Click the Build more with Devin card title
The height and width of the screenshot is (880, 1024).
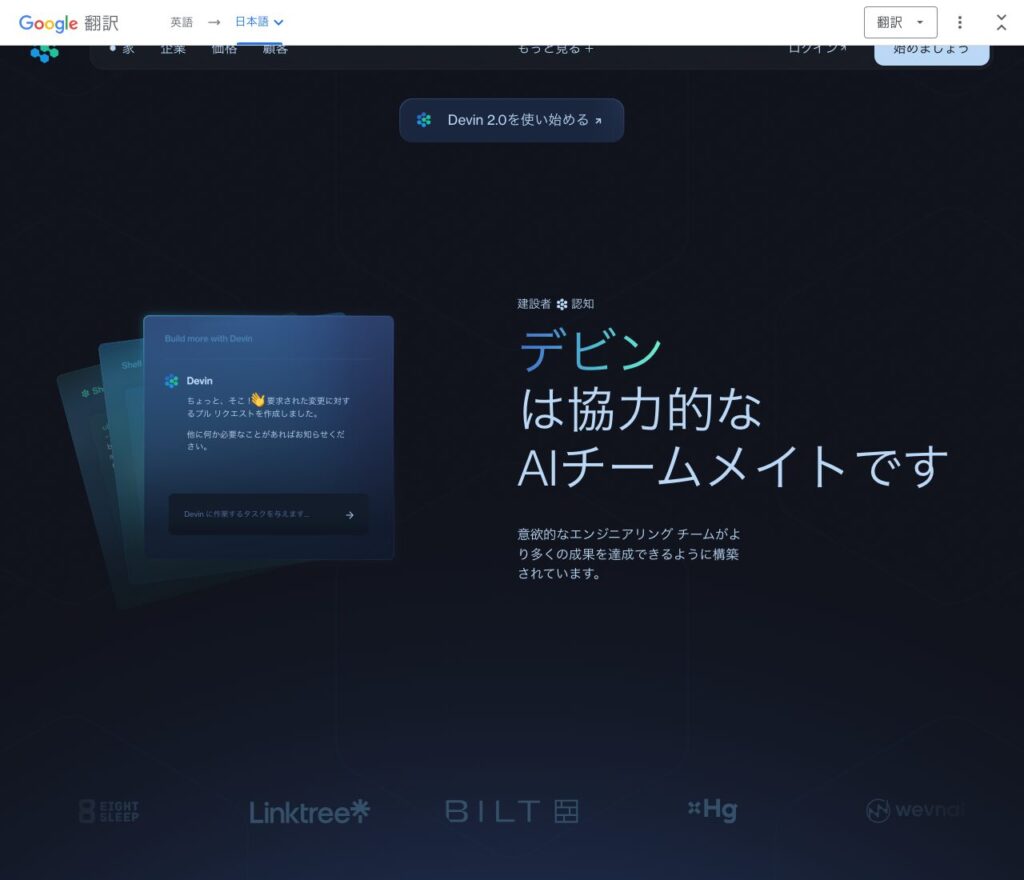tap(208, 338)
